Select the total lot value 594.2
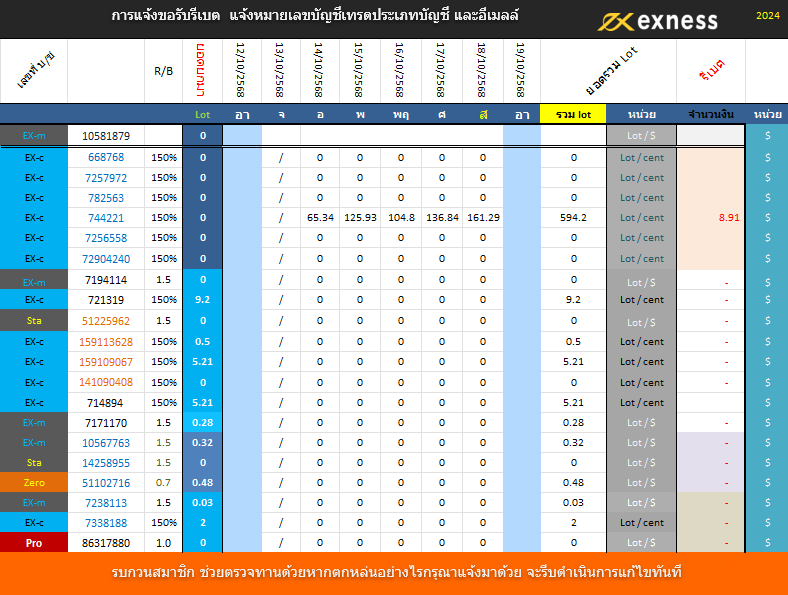 (x=573, y=217)
